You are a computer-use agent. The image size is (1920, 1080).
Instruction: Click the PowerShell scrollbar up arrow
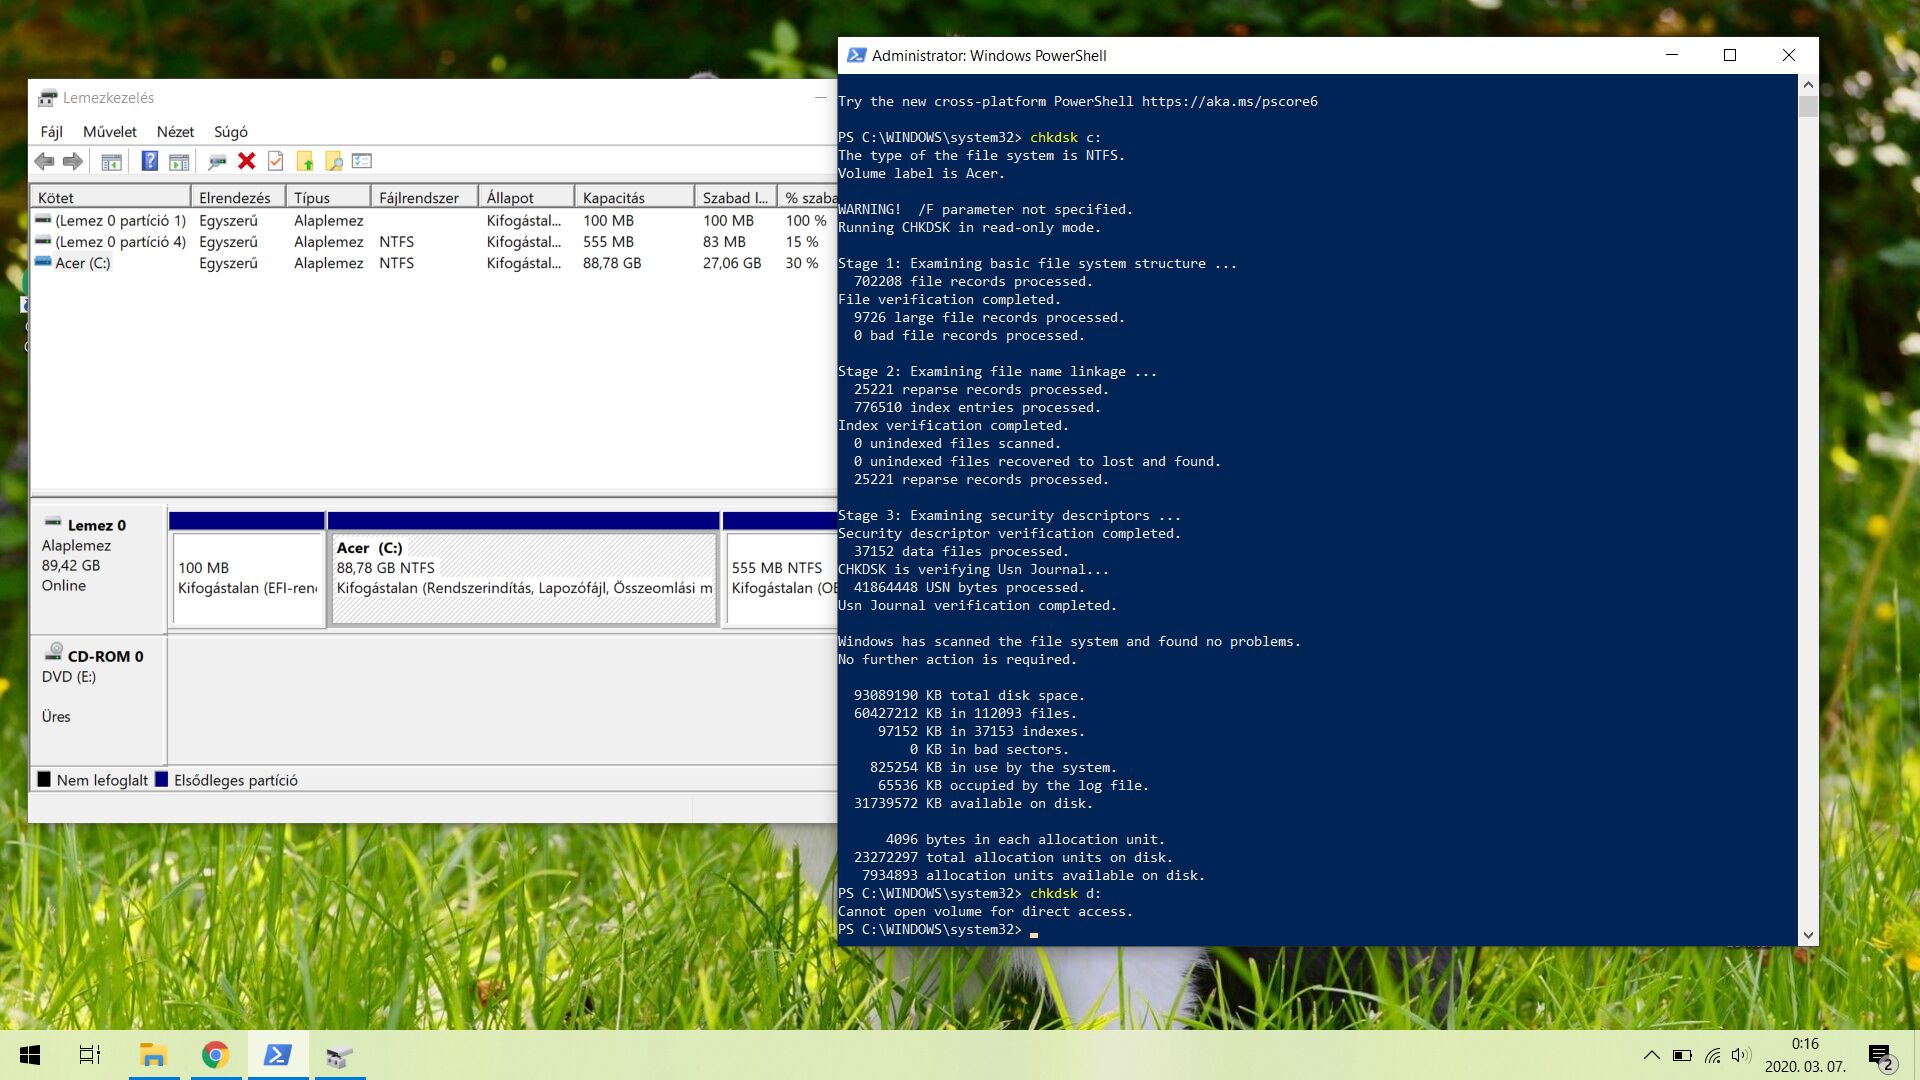click(x=1808, y=85)
